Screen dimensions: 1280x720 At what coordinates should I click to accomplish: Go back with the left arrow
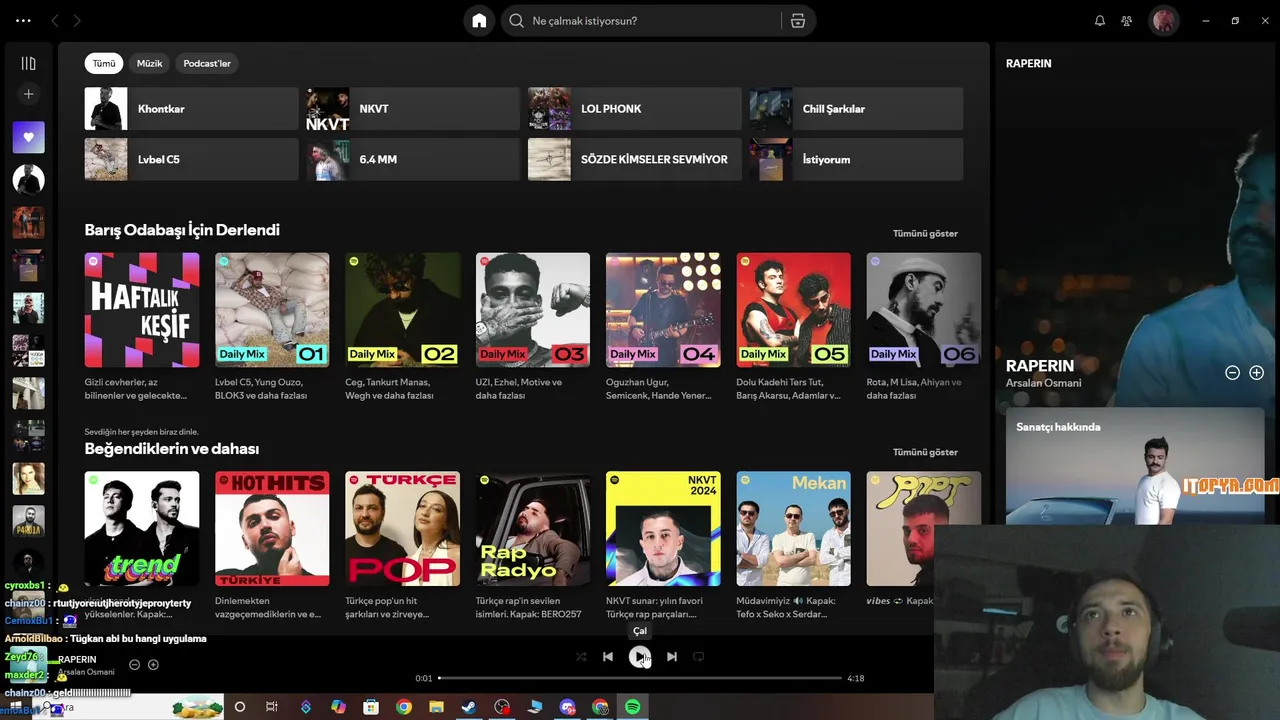click(55, 21)
